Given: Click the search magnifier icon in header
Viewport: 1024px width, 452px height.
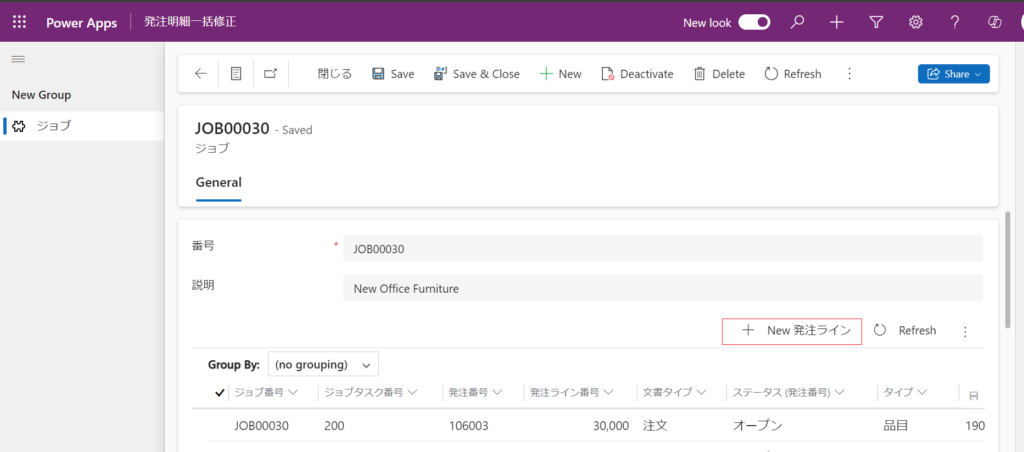Looking at the screenshot, I should 797,22.
